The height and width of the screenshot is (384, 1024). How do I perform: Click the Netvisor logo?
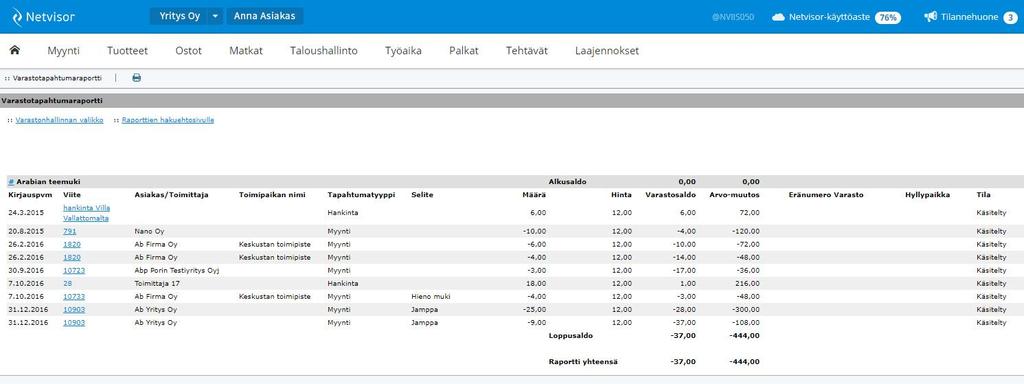[x=43, y=17]
